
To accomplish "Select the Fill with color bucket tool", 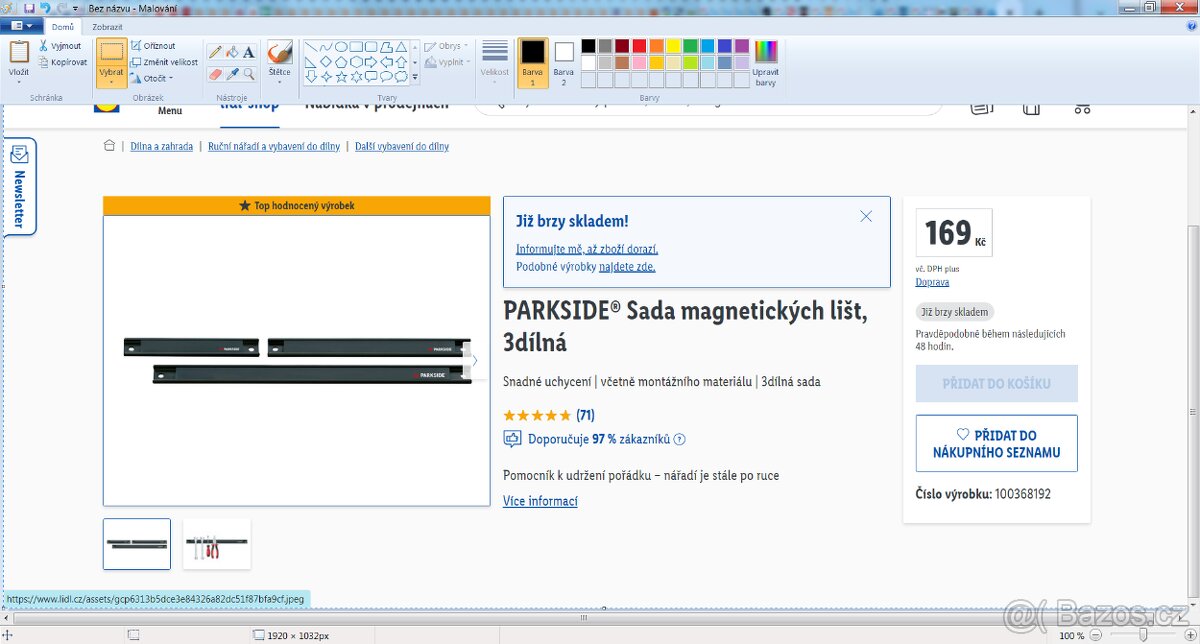I will (x=232, y=52).
